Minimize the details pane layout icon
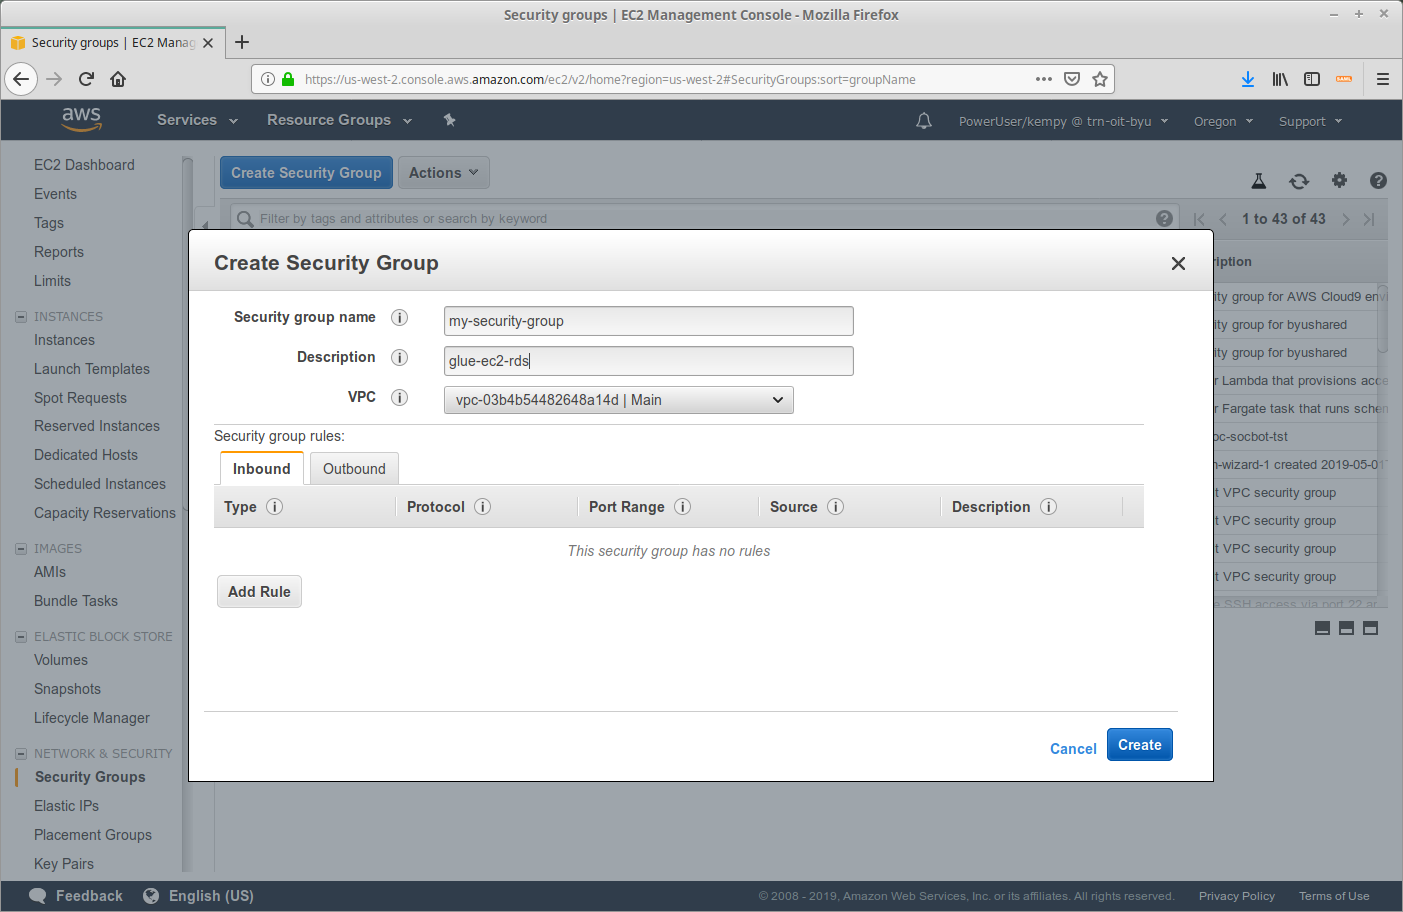1403x912 pixels. click(1322, 628)
